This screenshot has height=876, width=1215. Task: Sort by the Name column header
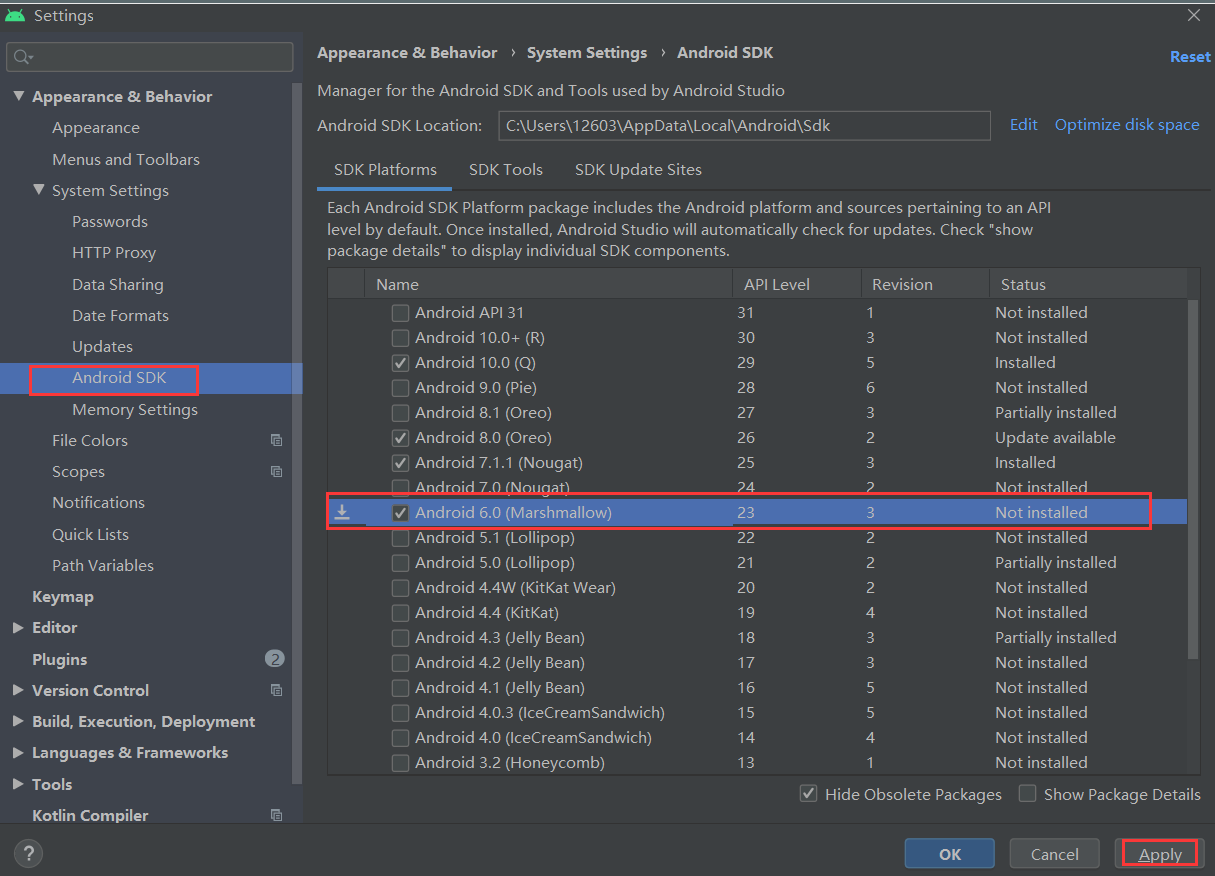pos(548,284)
